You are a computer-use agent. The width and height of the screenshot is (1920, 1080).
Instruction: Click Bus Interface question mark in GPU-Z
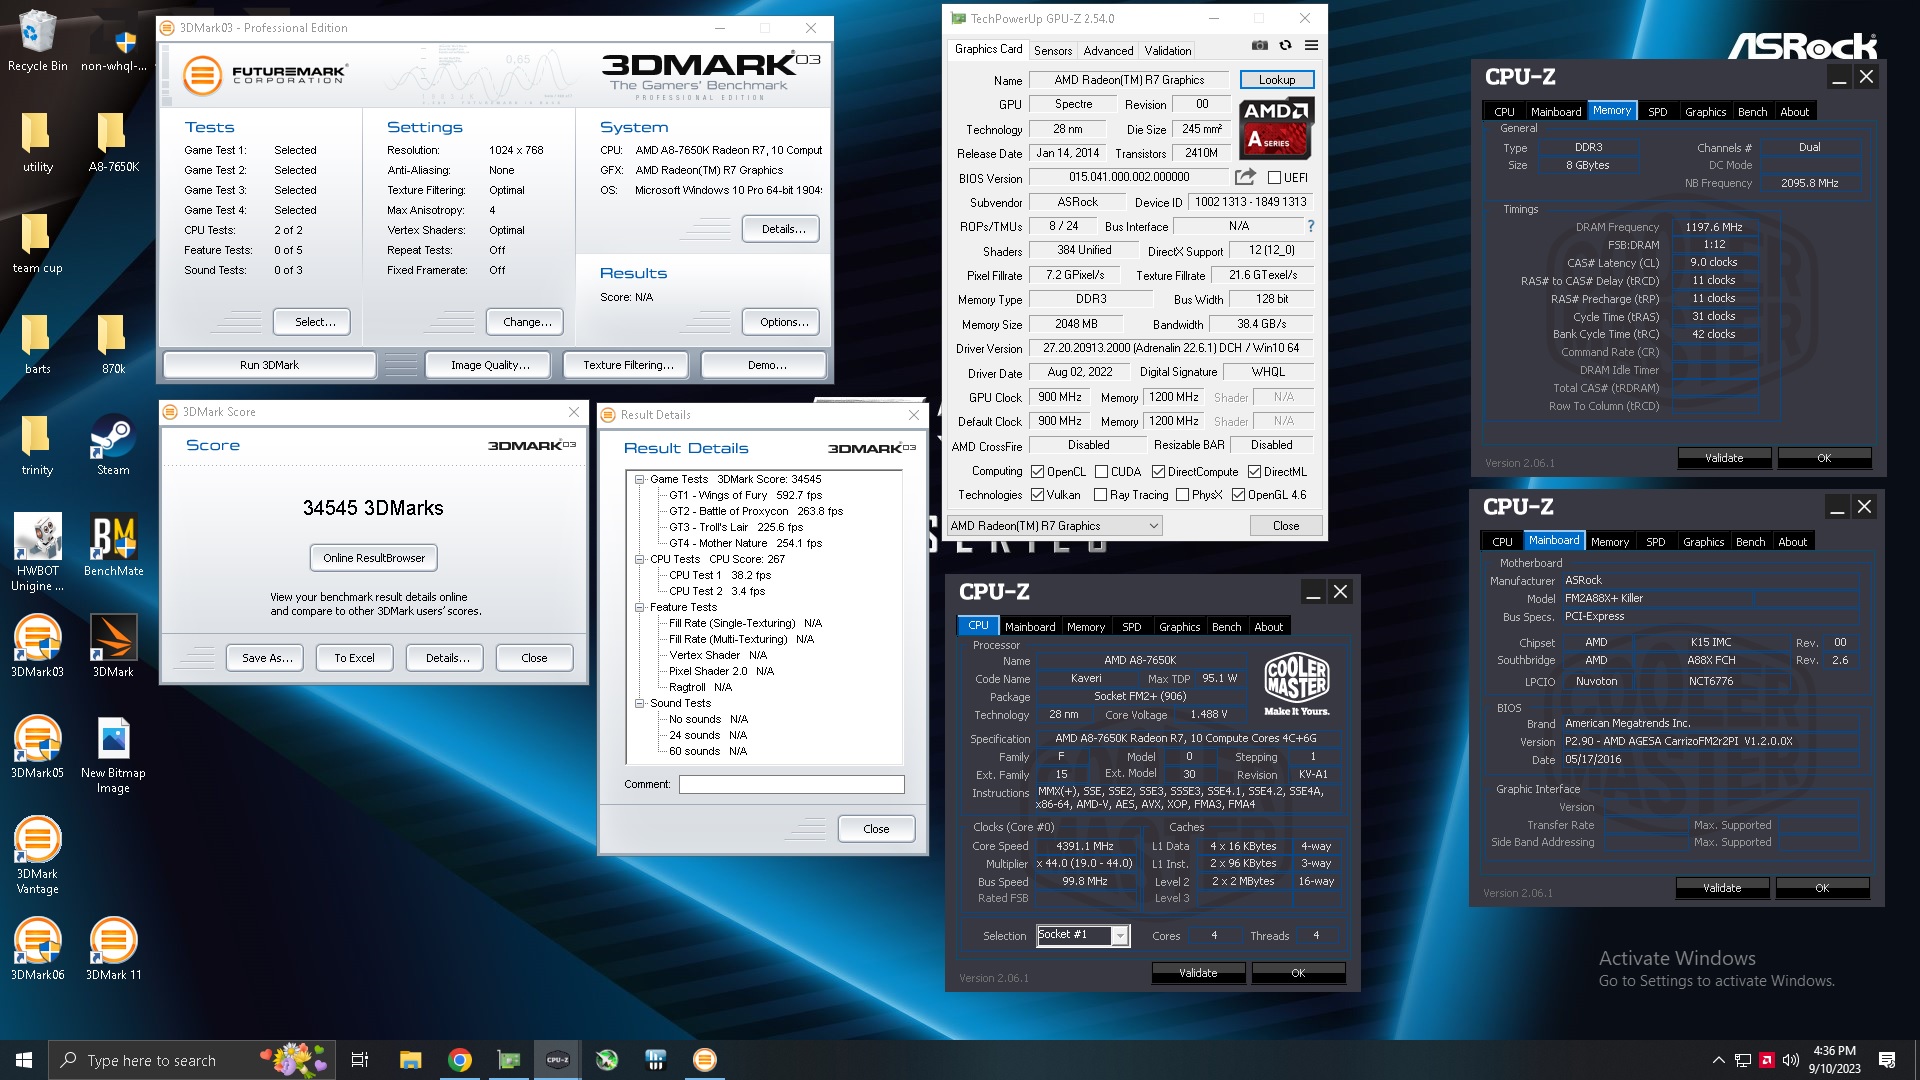[1310, 226]
